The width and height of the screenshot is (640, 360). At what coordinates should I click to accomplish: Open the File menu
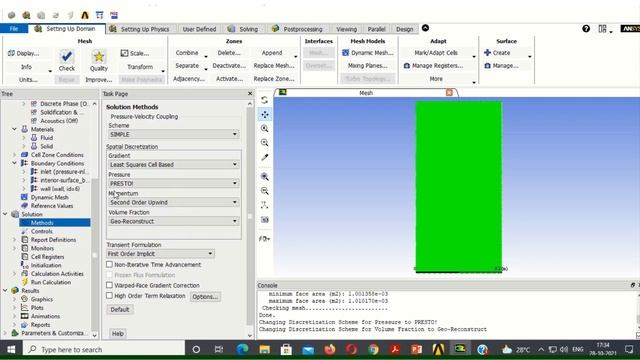pos(14,29)
